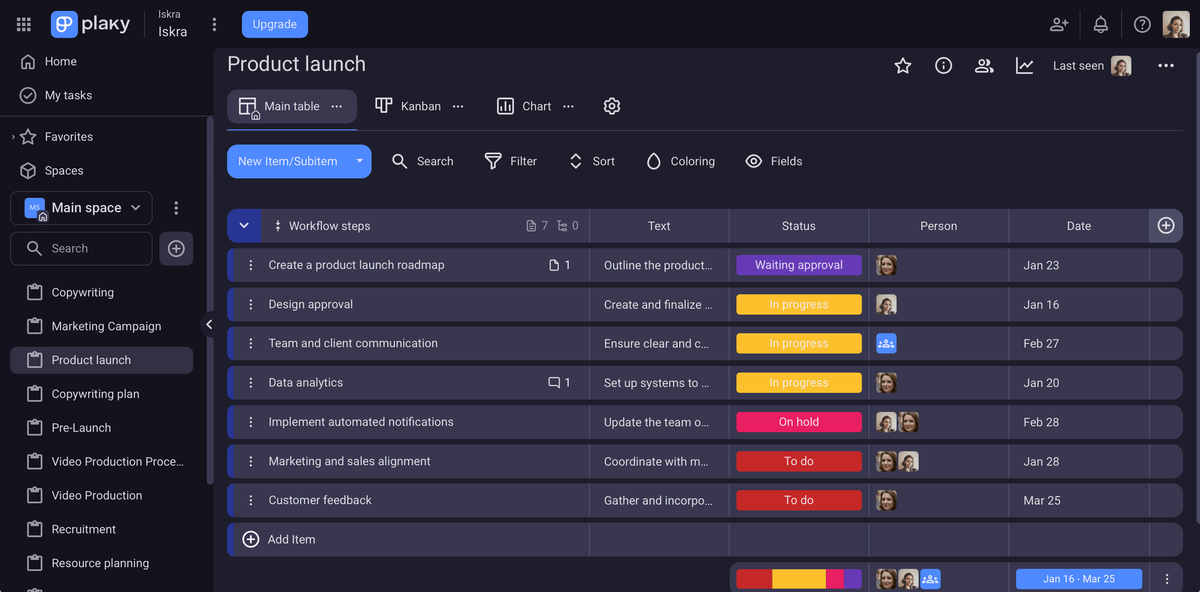
Task: Open the New Item/Subitem dropdown arrow
Action: 359,161
